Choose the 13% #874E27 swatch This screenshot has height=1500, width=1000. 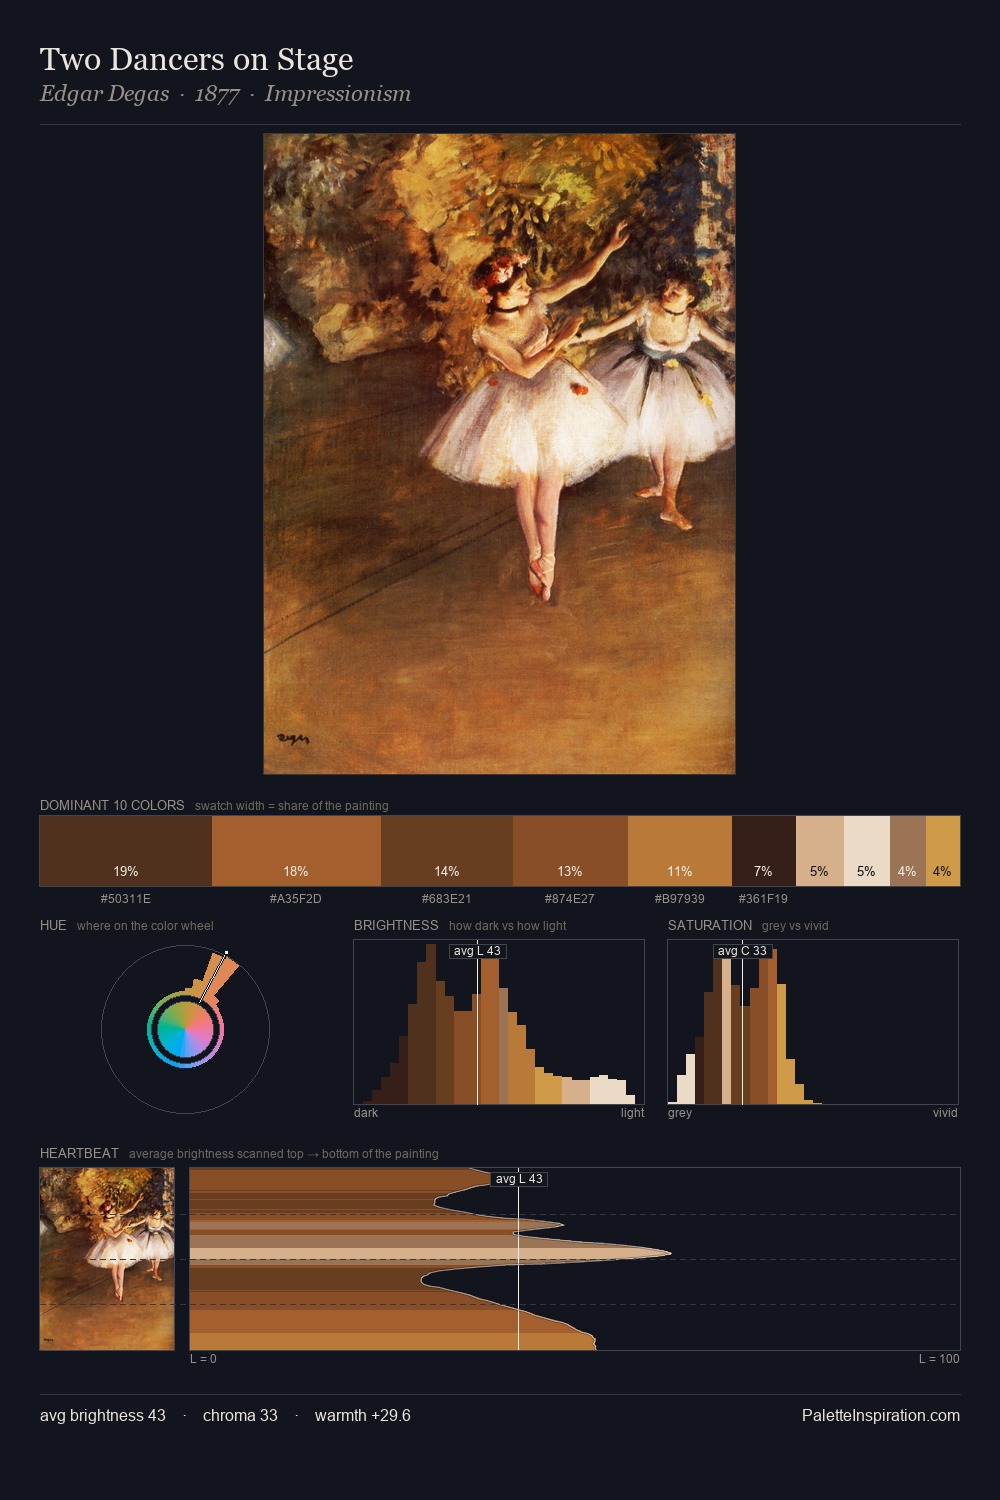point(570,851)
